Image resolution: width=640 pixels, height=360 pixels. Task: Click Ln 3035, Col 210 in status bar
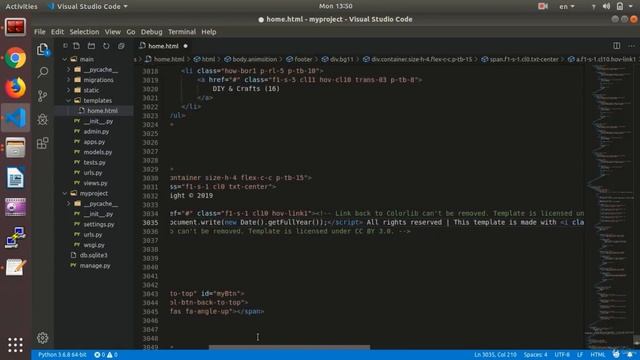tap(495, 355)
